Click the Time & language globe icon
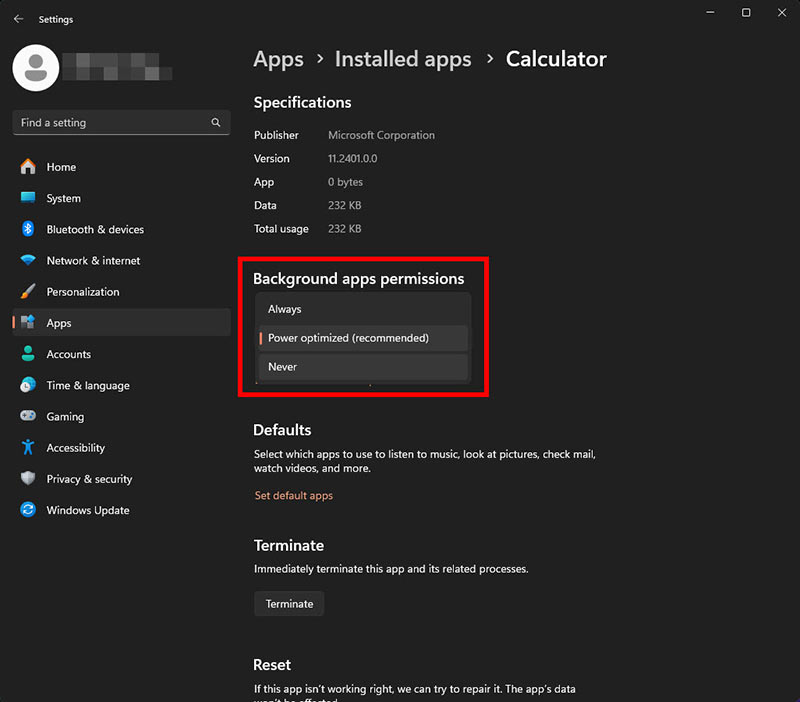 pyautogui.click(x=28, y=385)
